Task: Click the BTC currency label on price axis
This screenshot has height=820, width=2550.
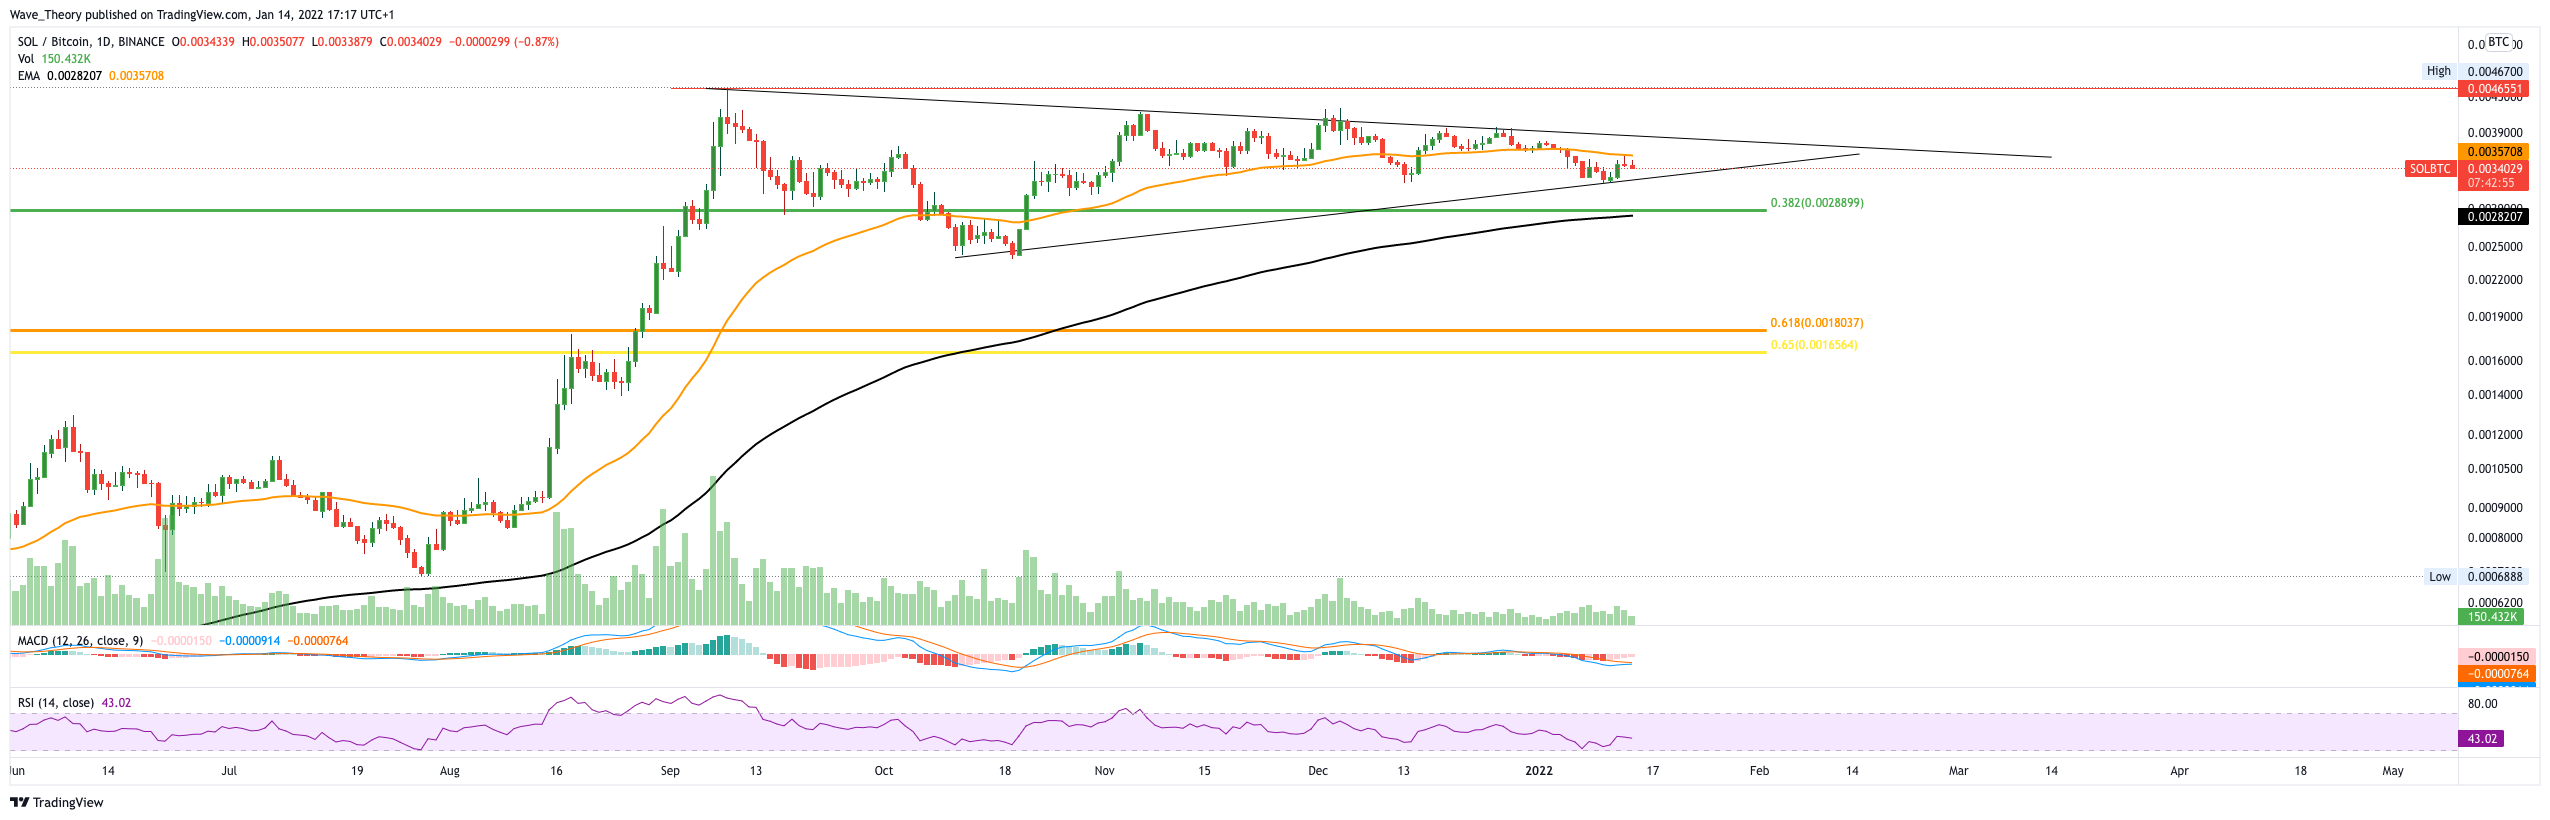Action: pos(2498,42)
